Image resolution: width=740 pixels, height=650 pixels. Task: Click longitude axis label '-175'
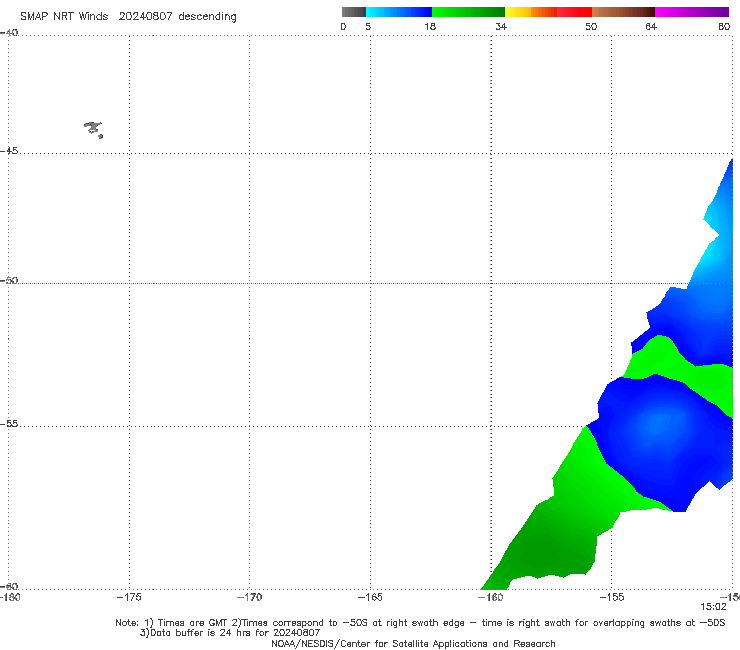click(129, 597)
